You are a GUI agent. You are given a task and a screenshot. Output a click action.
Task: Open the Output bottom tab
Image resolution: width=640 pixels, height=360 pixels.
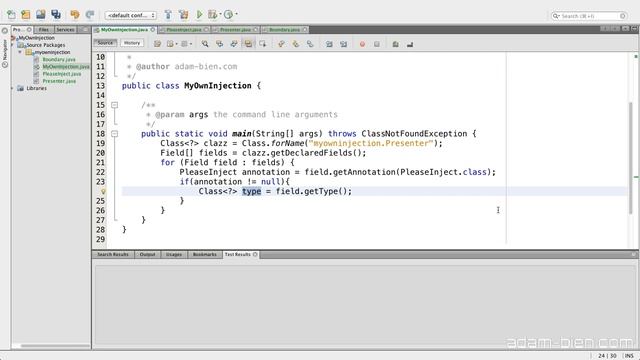(147, 254)
